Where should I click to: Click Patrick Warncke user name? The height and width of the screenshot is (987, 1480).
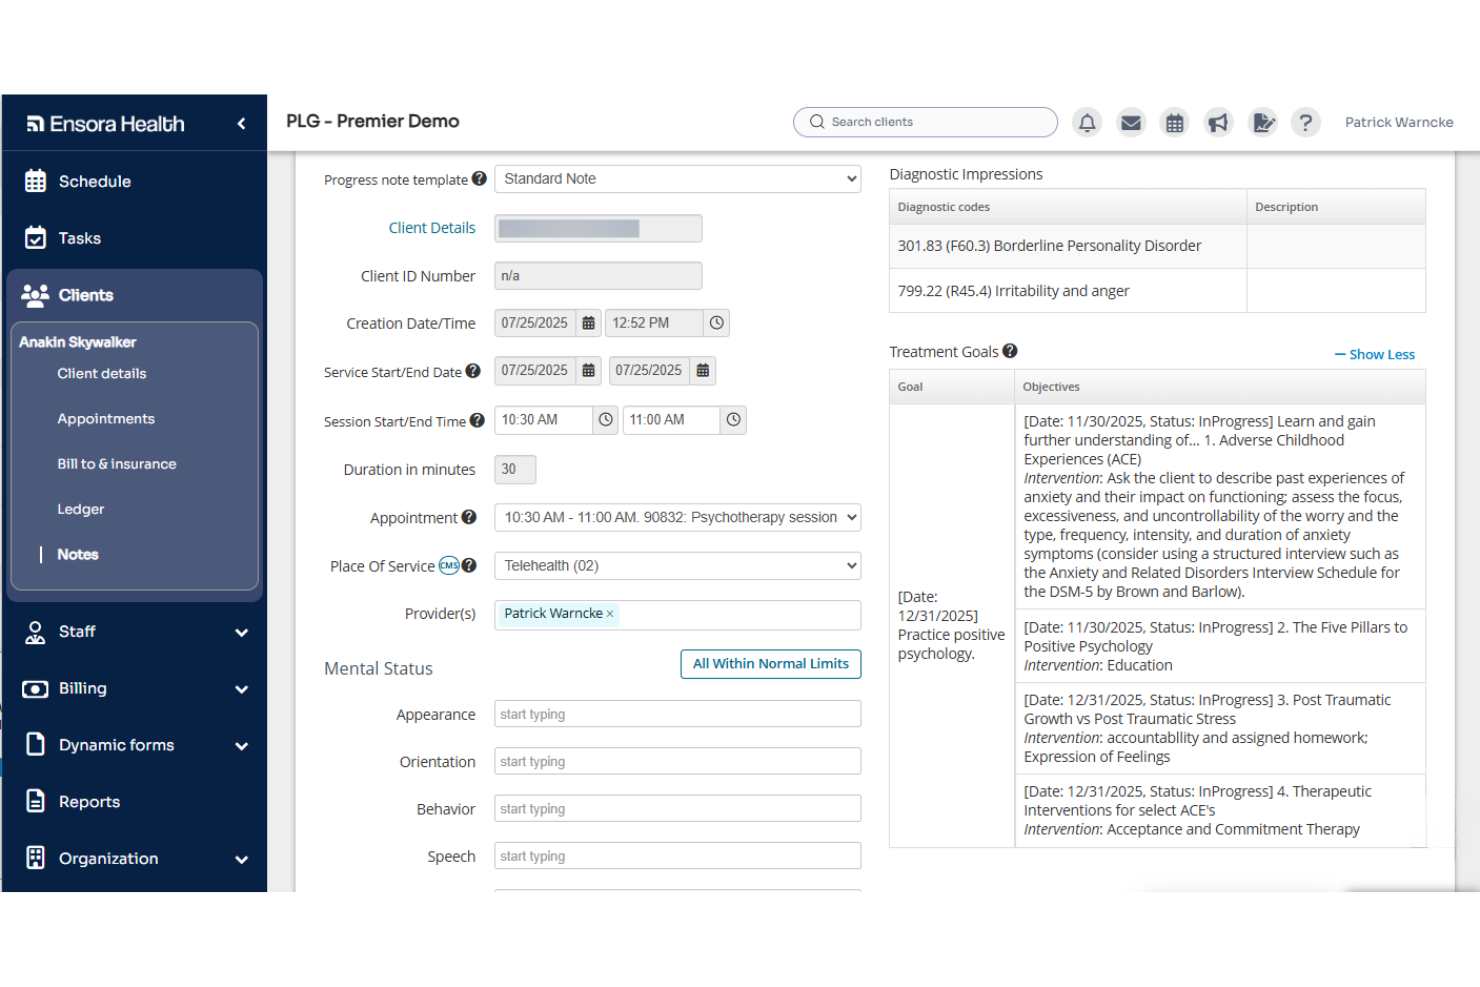click(x=1399, y=122)
